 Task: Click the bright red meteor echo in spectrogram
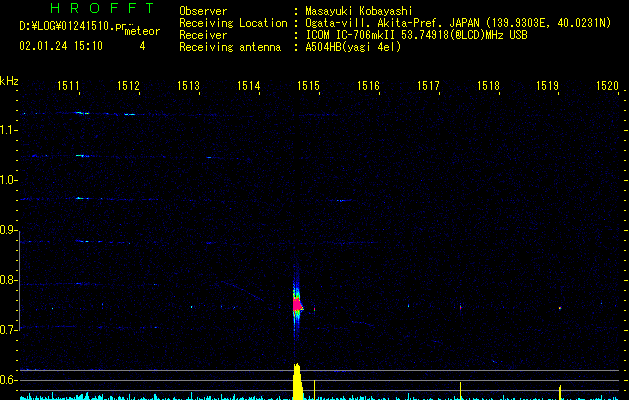pyautogui.click(x=297, y=306)
